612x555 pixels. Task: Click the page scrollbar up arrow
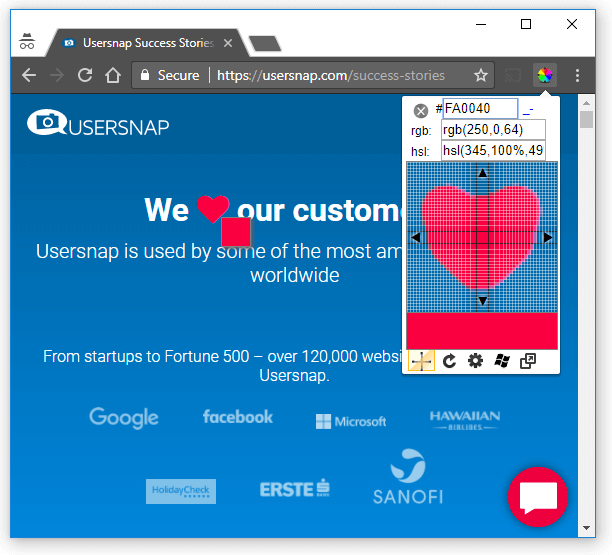click(586, 103)
